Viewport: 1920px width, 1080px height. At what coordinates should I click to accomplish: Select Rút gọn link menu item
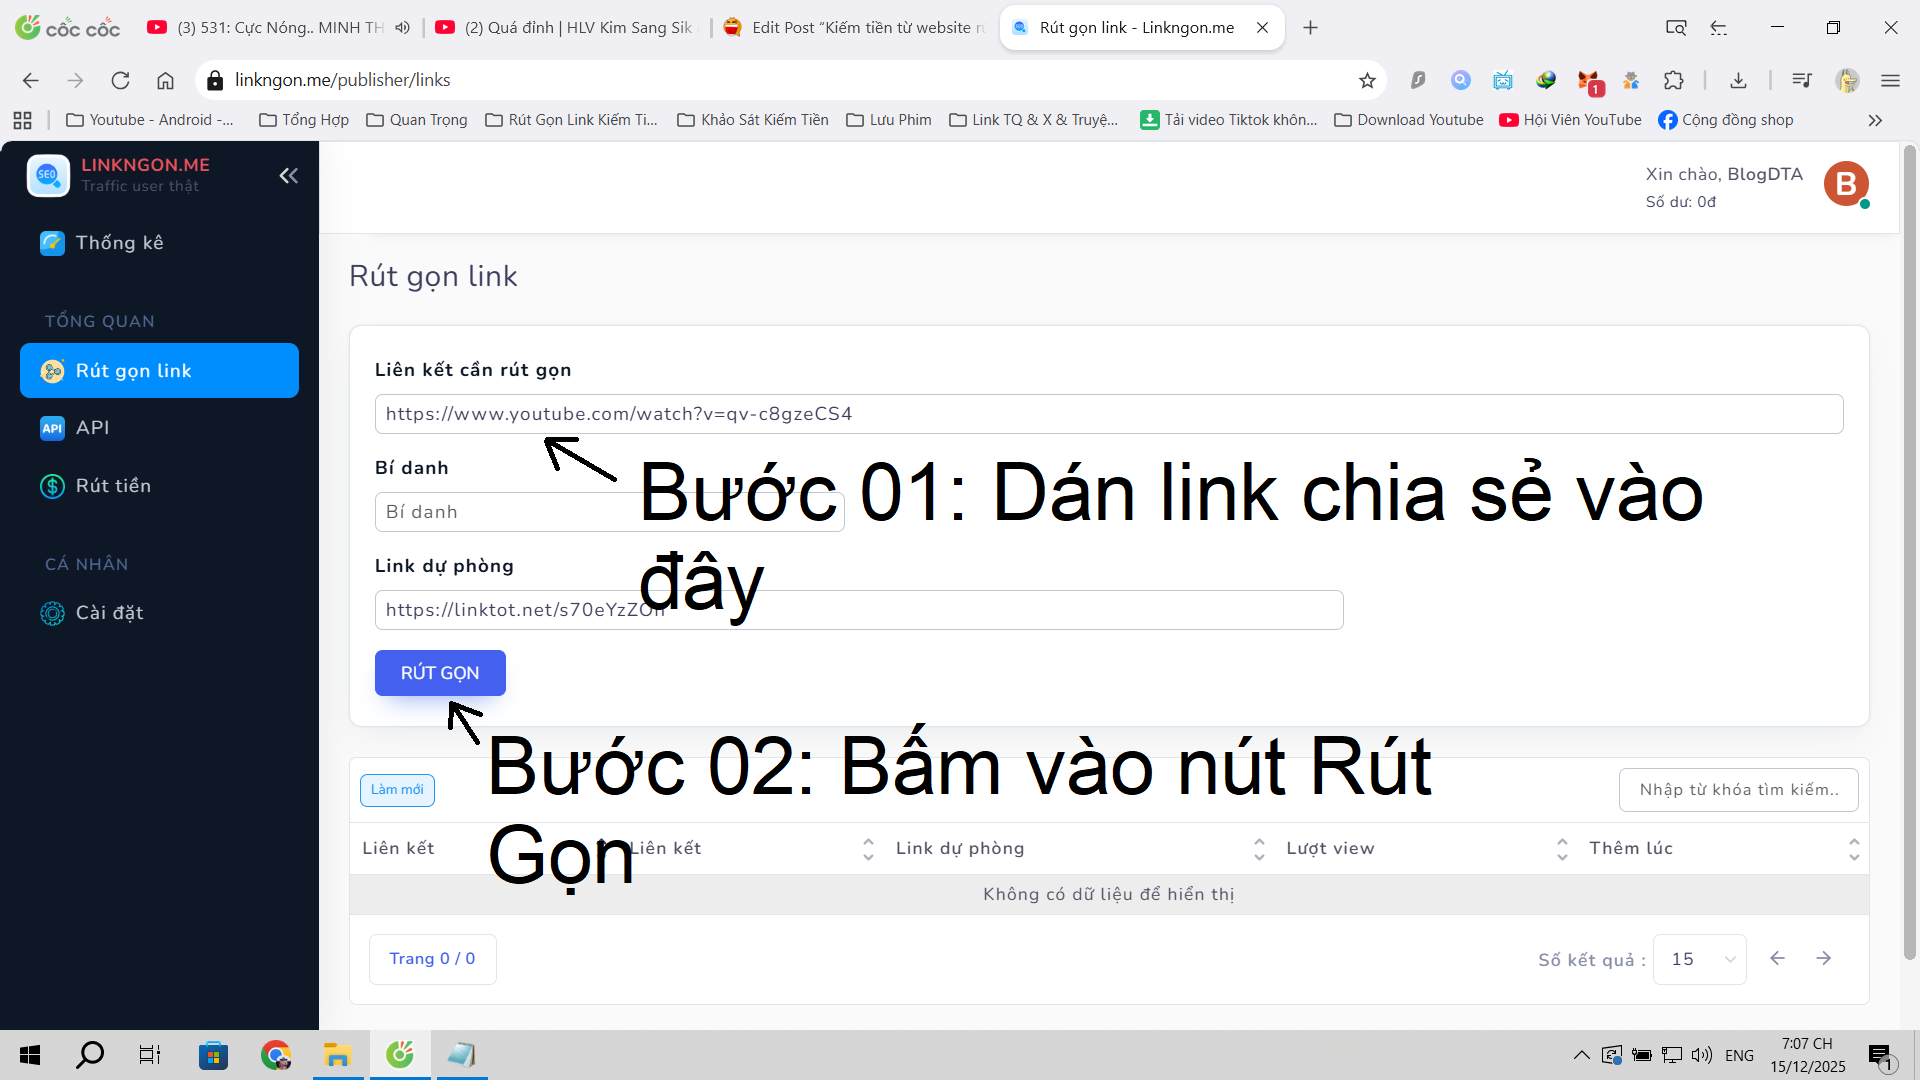click(160, 371)
